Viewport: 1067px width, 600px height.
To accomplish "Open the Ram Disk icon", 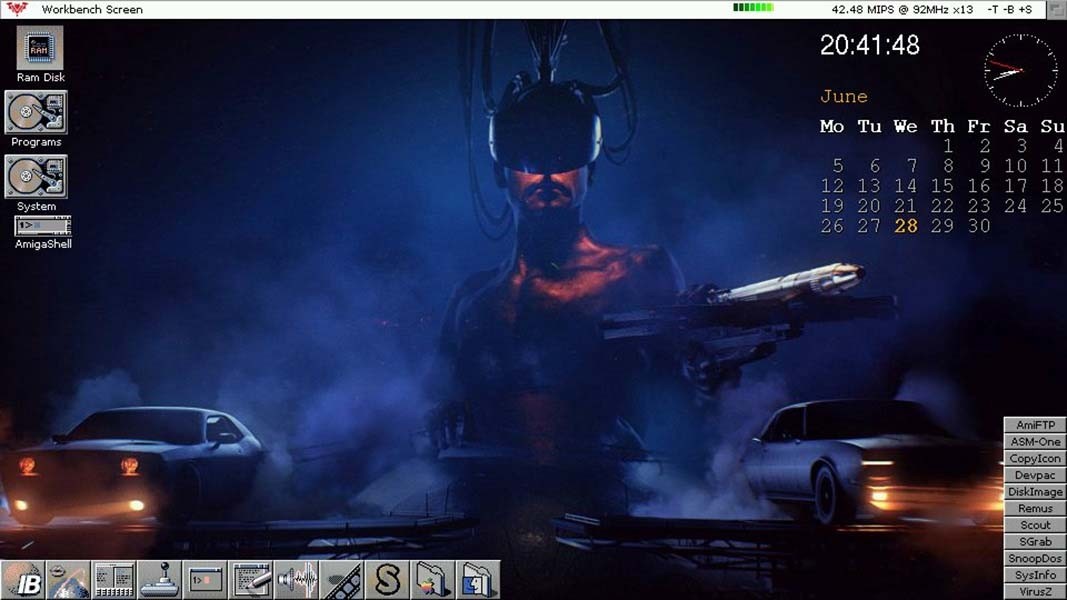I will pos(39,48).
